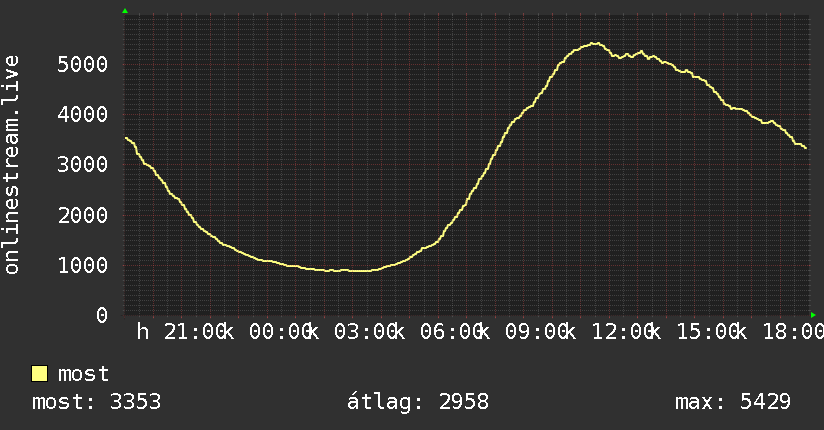This screenshot has width=824, height=430.
Task: Click the y-axis label 3000
Action: coord(83,165)
